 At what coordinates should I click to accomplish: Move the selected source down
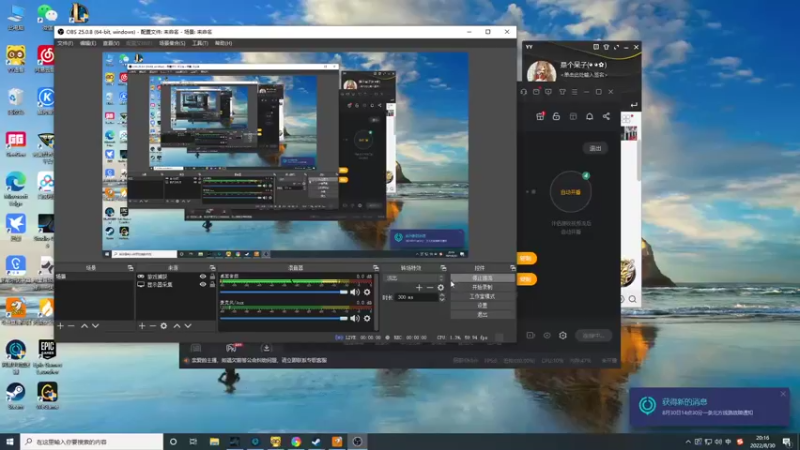pos(188,326)
